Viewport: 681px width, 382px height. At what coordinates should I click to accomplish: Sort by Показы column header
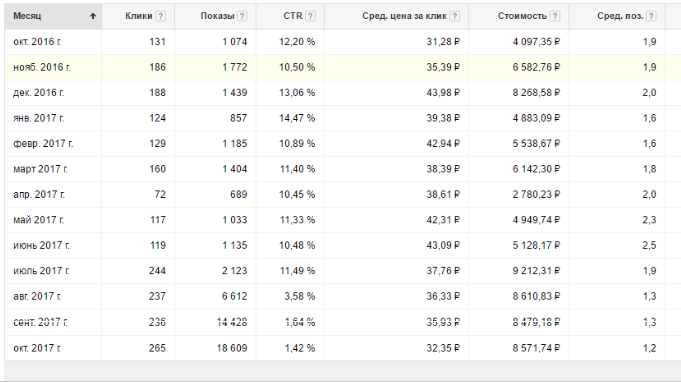[x=217, y=16]
